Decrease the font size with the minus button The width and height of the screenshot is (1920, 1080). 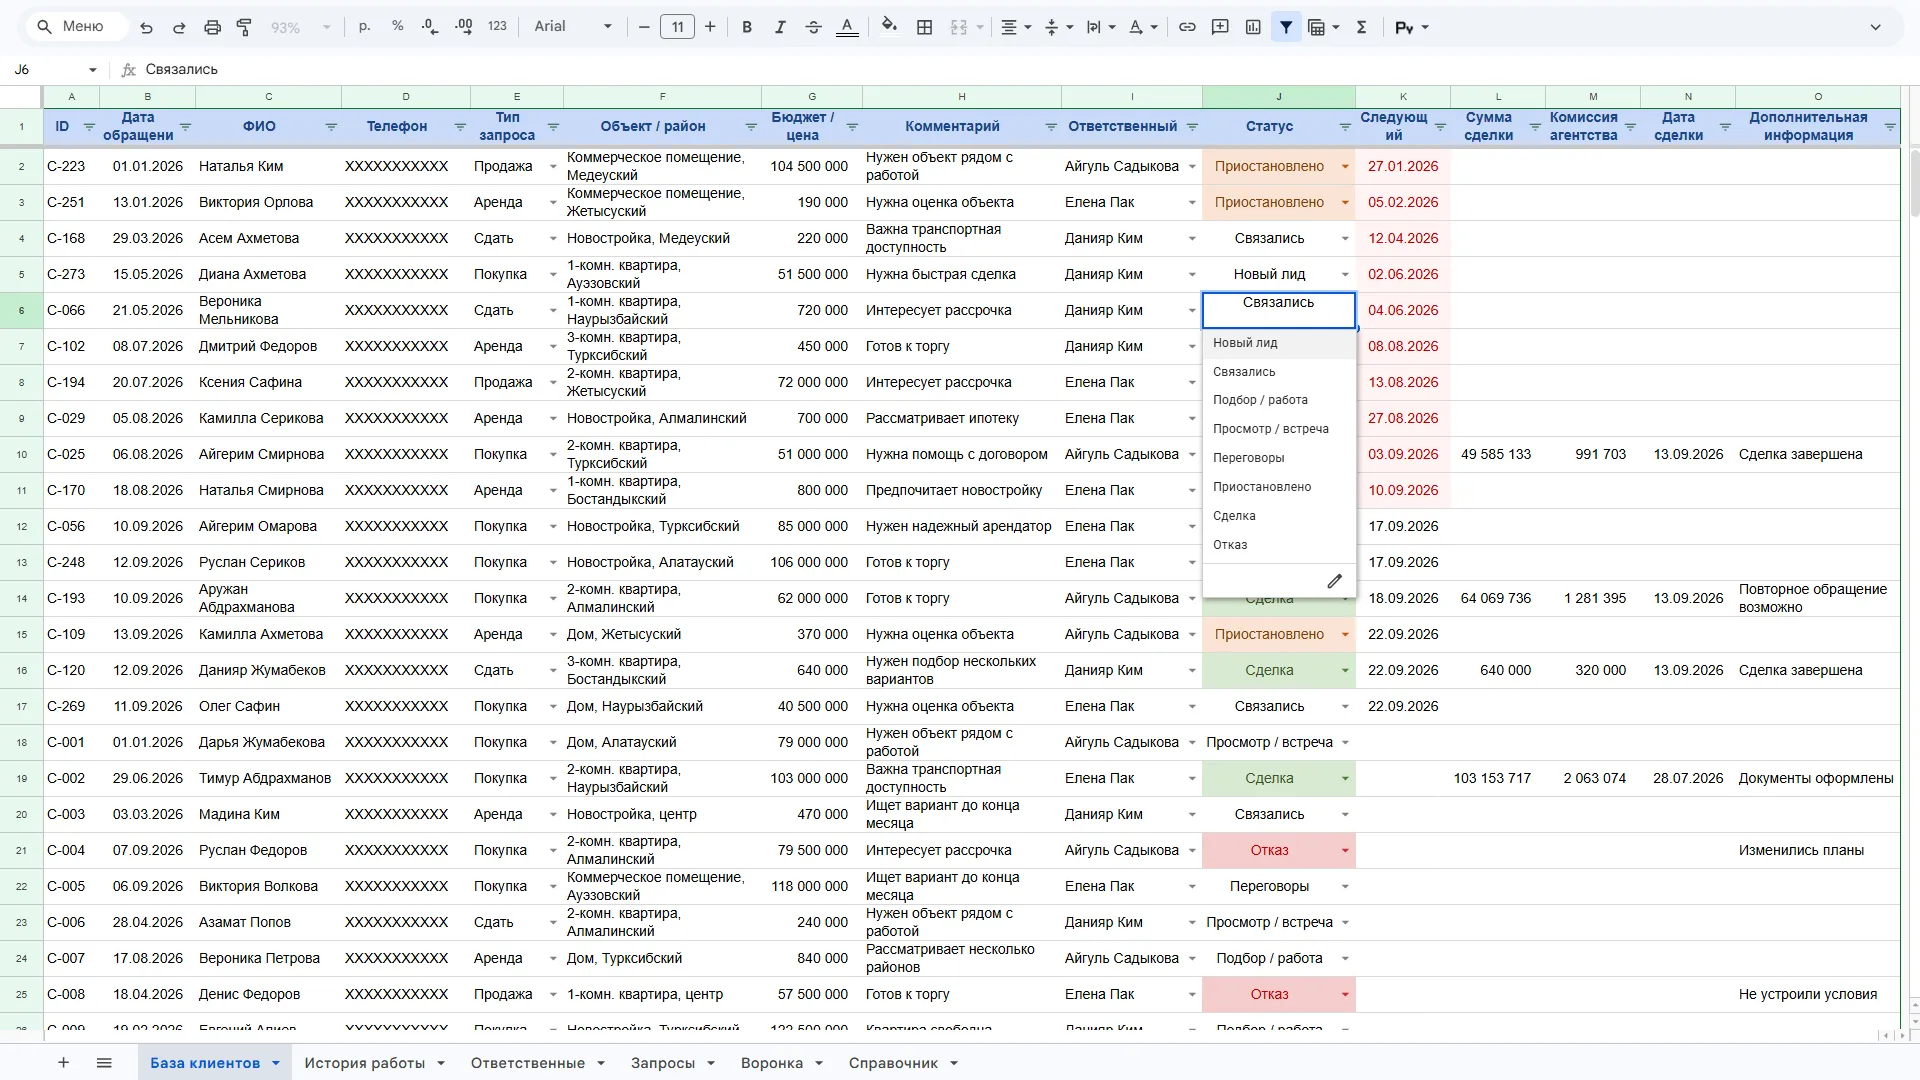click(644, 27)
